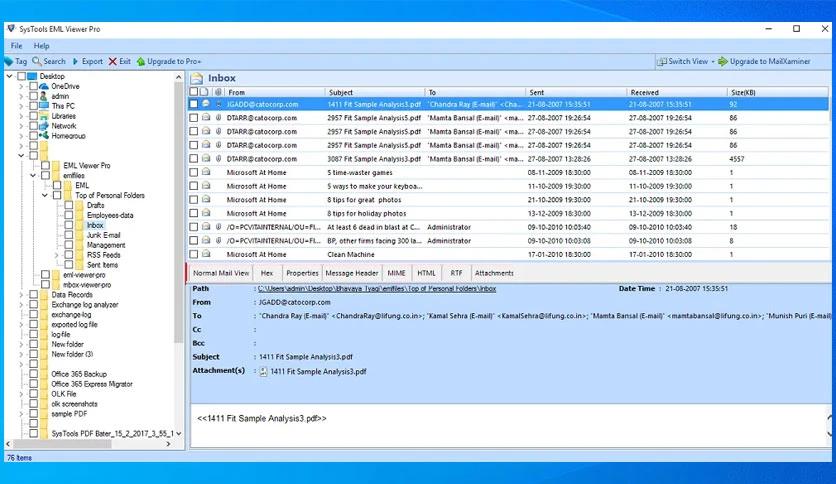Click the PDF attachment file icon
The width and height of the screenshot is (836, 484).
click(x=263, y=371)
